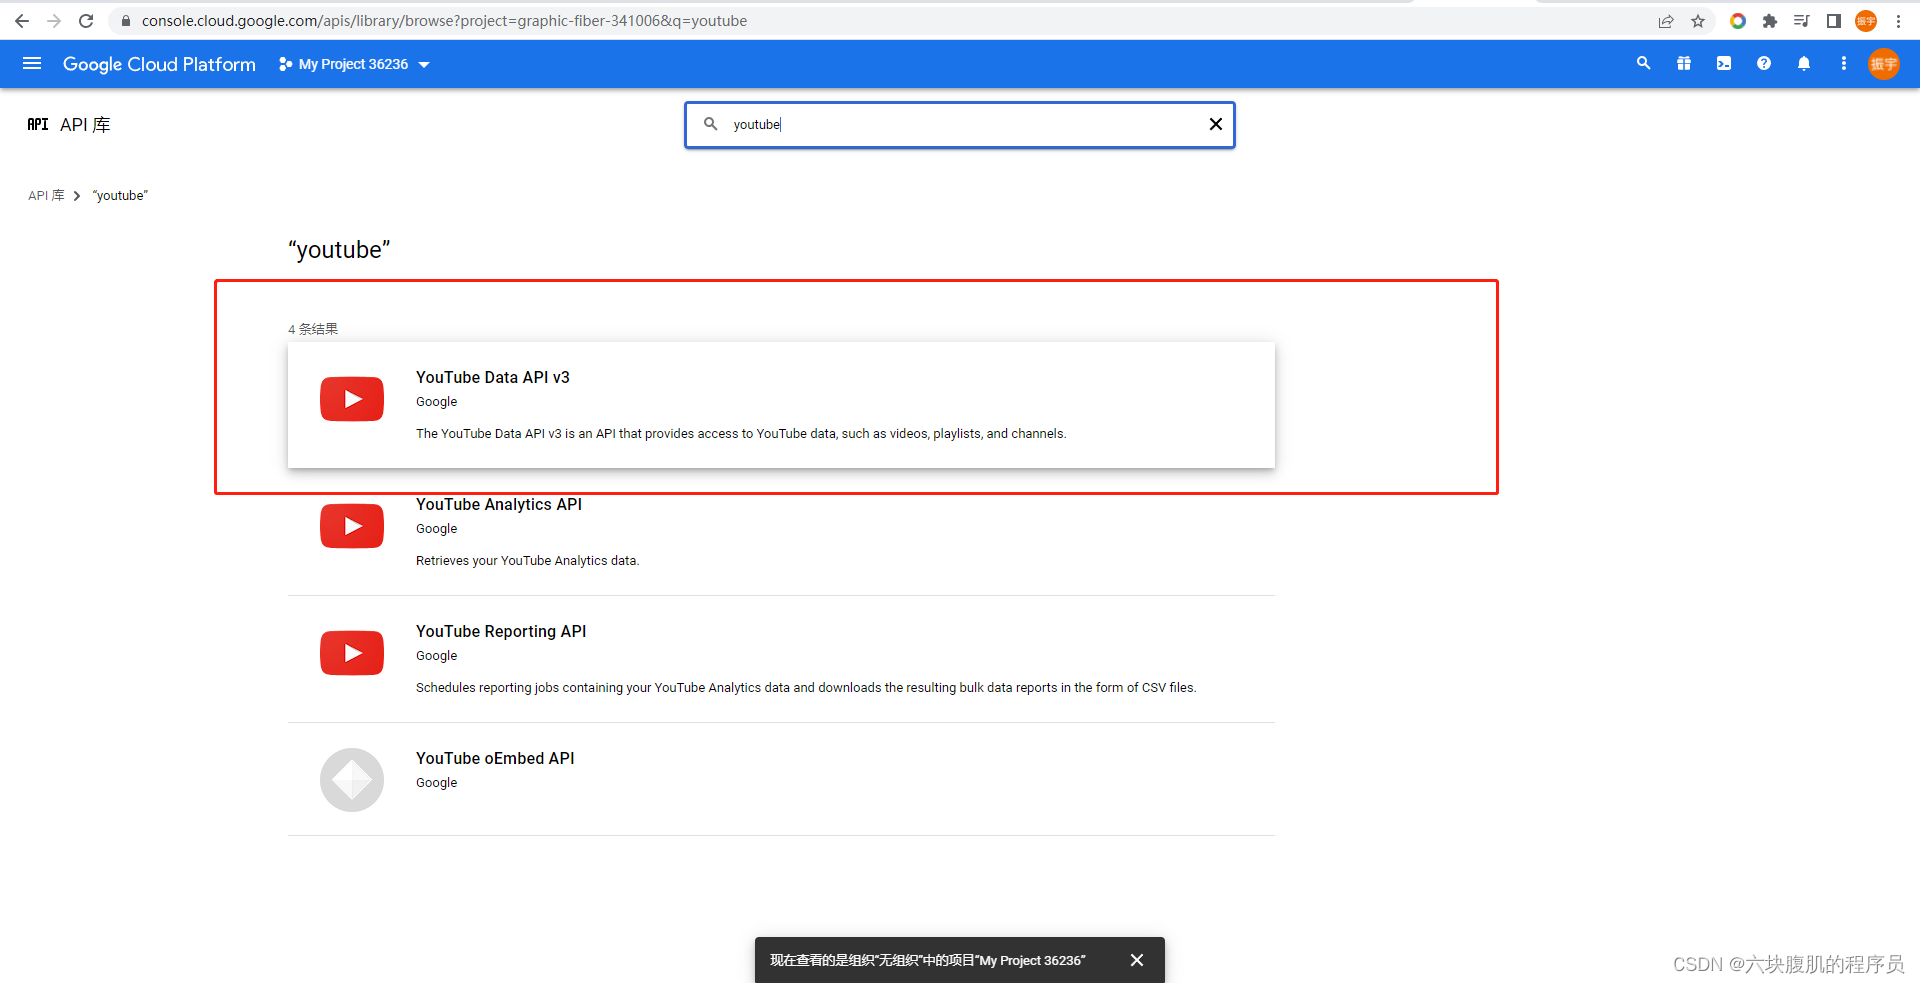The width and height of the screenshot is (1920, 983).
Task: Go to Google Cloud Platform home
Action: click(x=159, y=64)
